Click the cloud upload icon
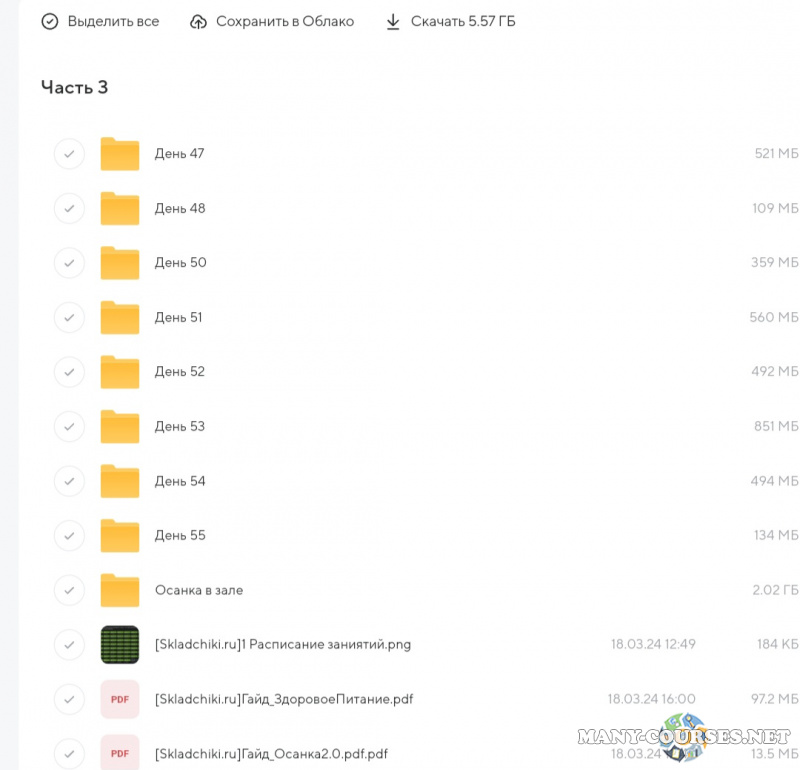Screen dimensions: 800x770 198,22
